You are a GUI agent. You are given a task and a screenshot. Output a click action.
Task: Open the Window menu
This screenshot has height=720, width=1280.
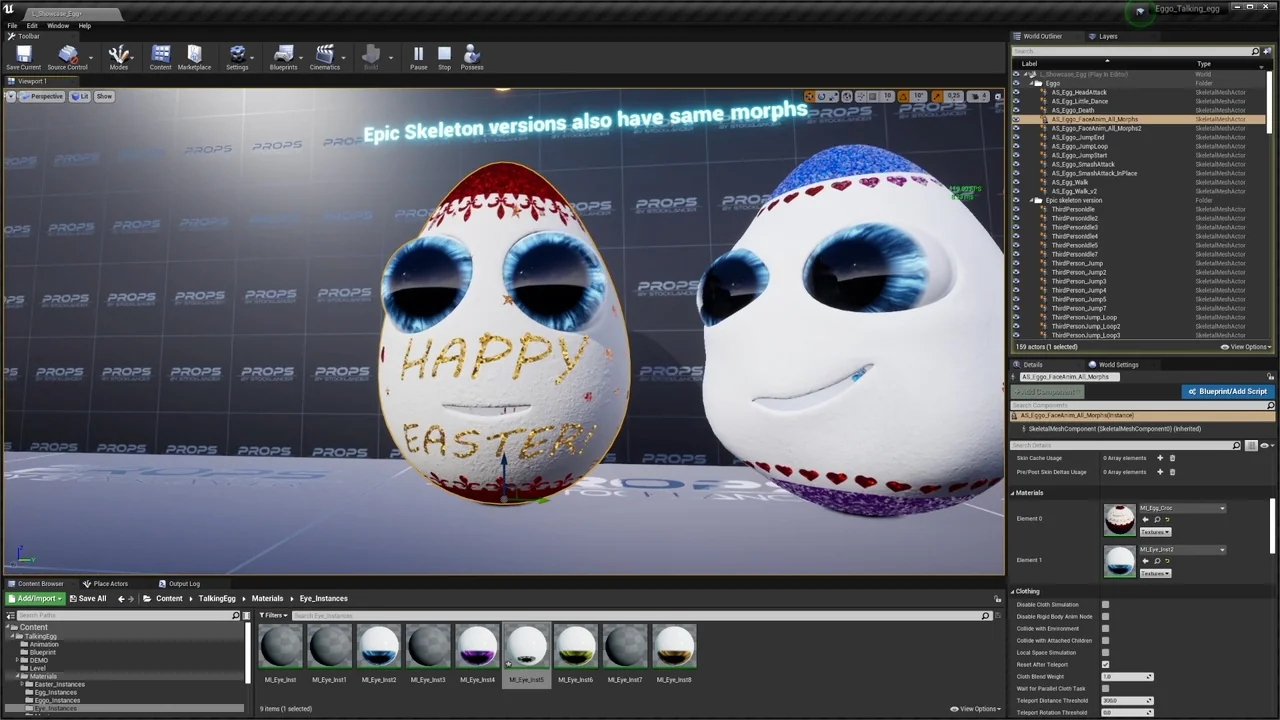point(58,26)
